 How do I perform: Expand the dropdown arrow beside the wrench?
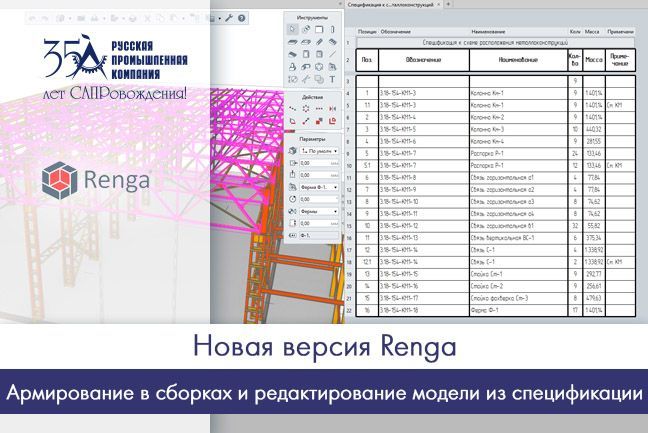(220, 18)
